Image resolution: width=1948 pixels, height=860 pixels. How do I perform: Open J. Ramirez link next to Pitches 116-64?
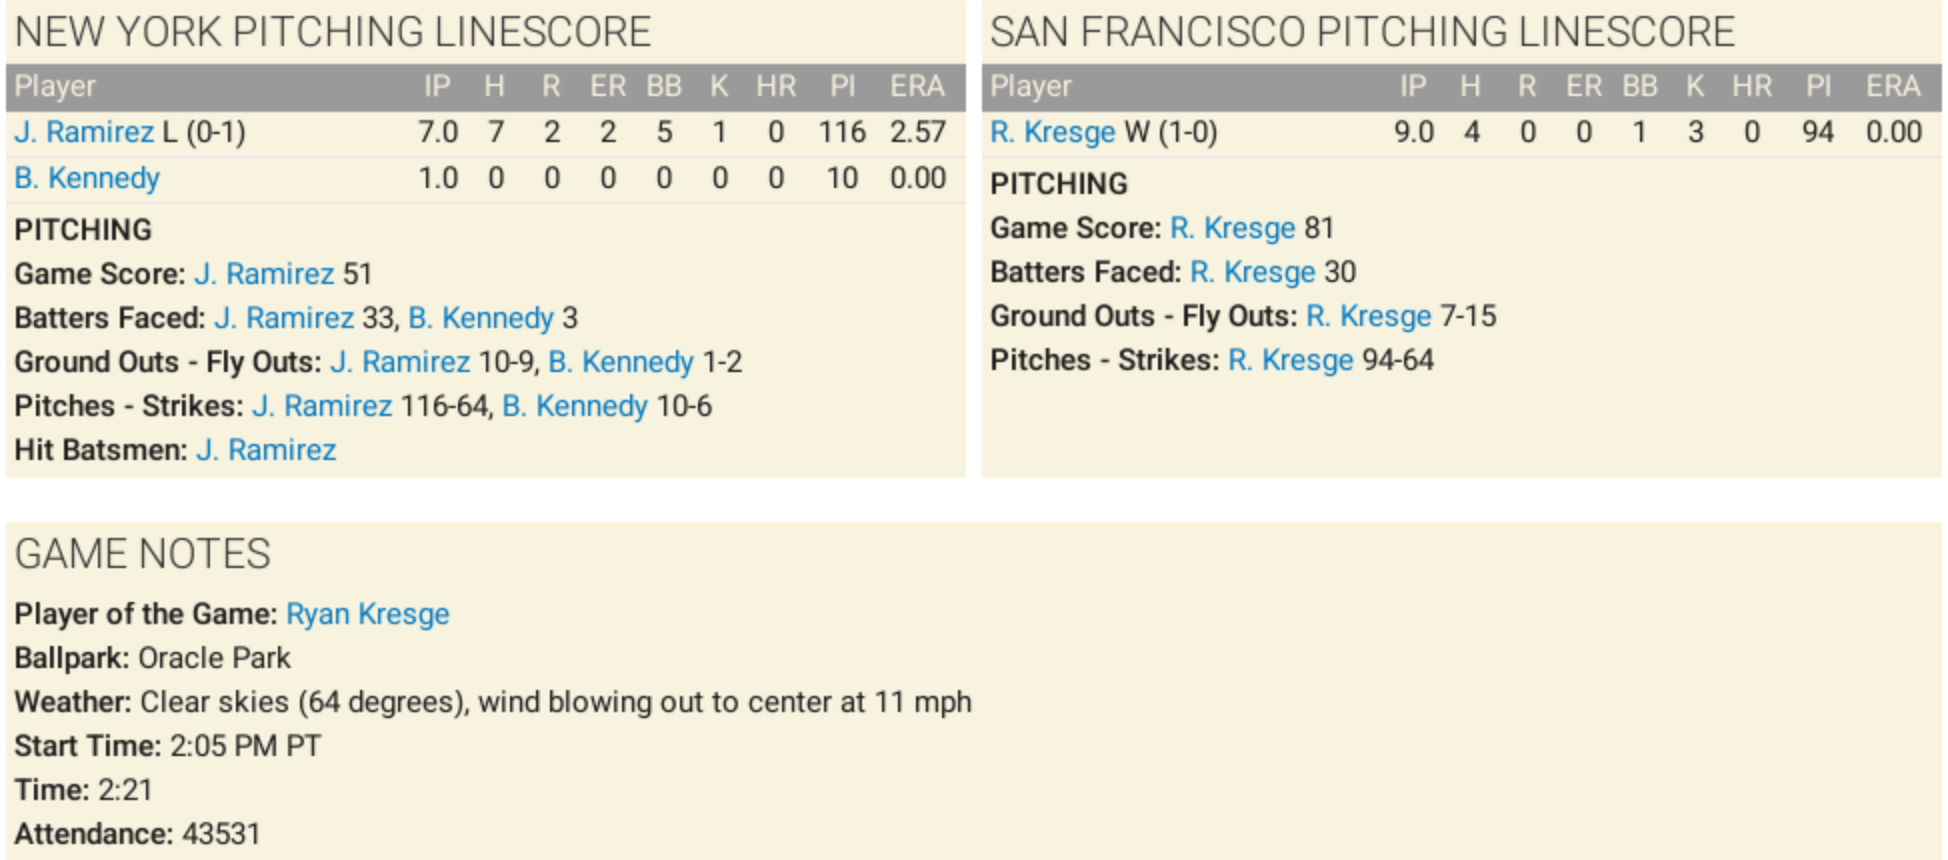click(322, 406)
